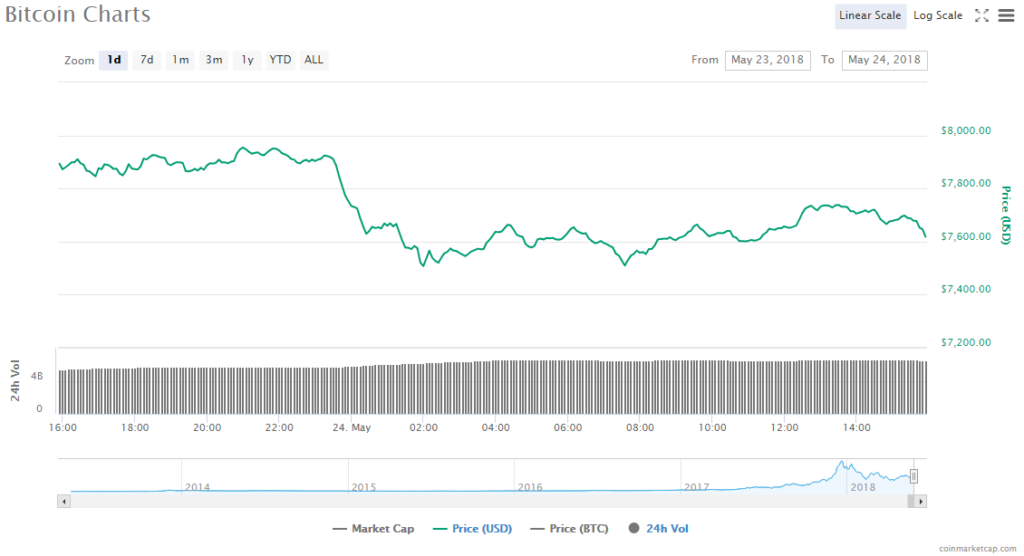This screenshot has height=556, width=1024.
Task: Show ALL price history
Action: coord(314,60)
